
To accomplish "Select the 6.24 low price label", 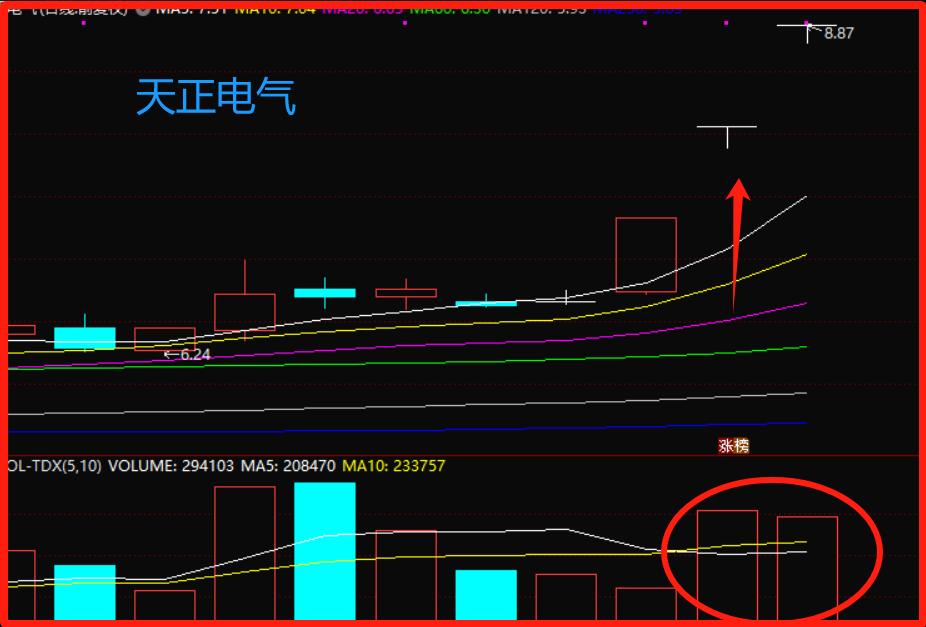I will coord(195,354).
